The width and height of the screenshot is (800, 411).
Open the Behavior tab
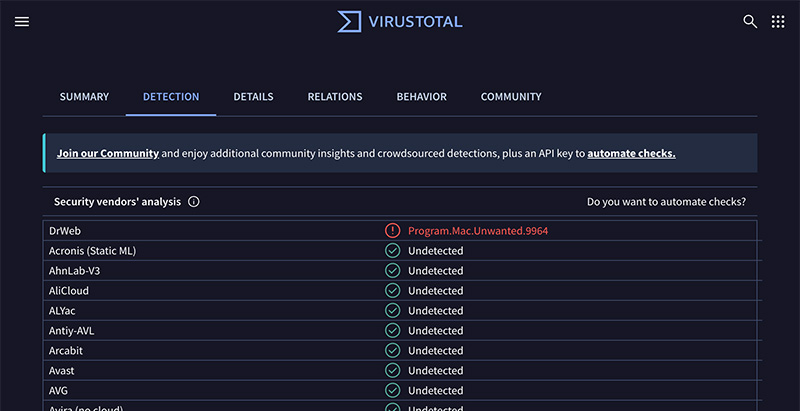pyautogui.click(x=421, y=97)
